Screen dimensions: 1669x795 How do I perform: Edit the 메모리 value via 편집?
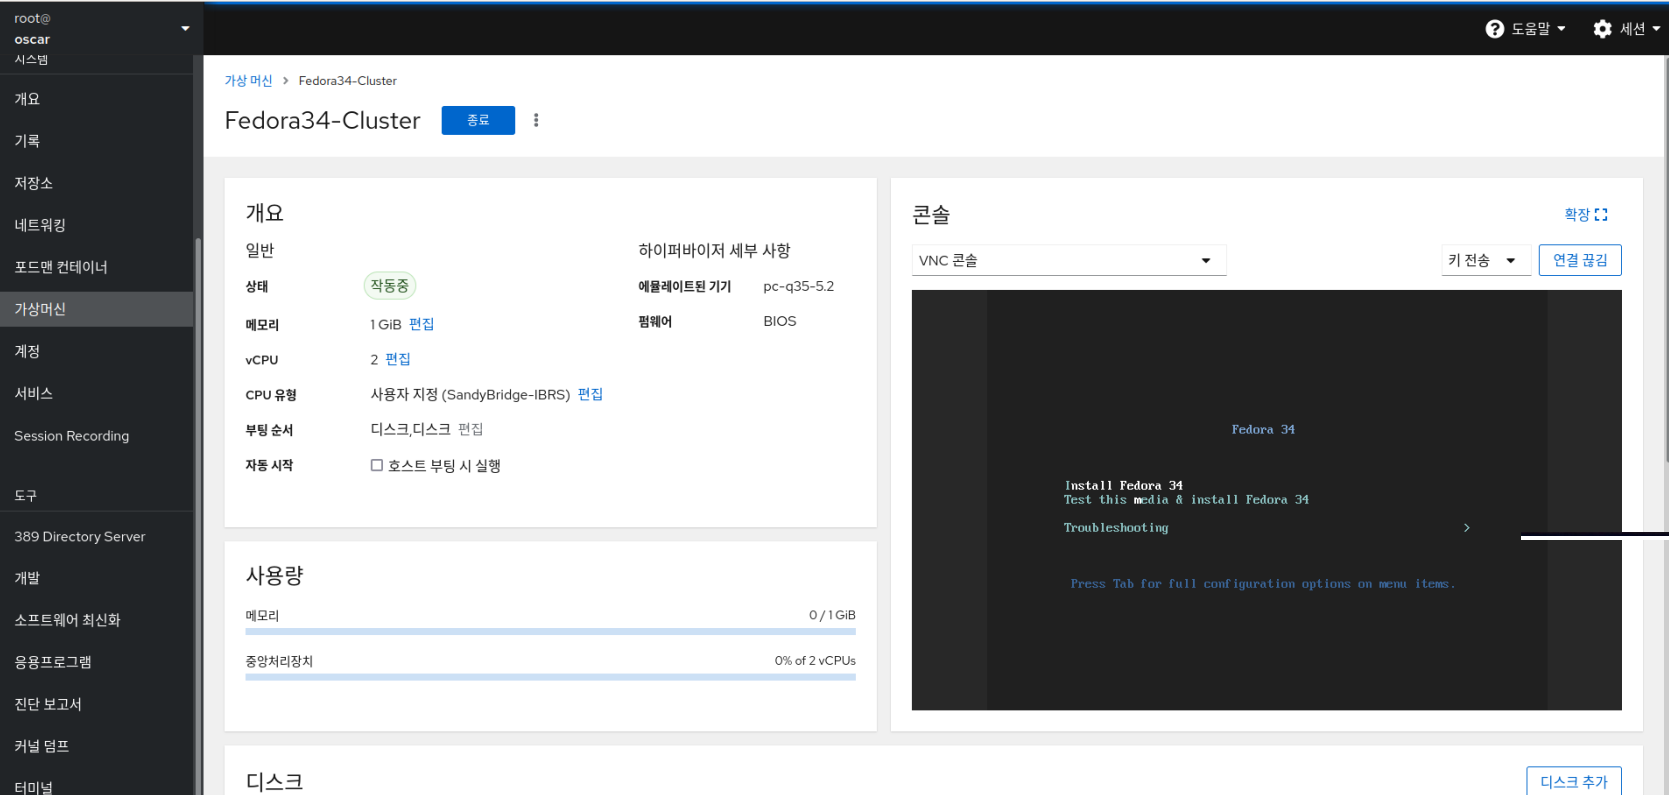click(421, 324)
